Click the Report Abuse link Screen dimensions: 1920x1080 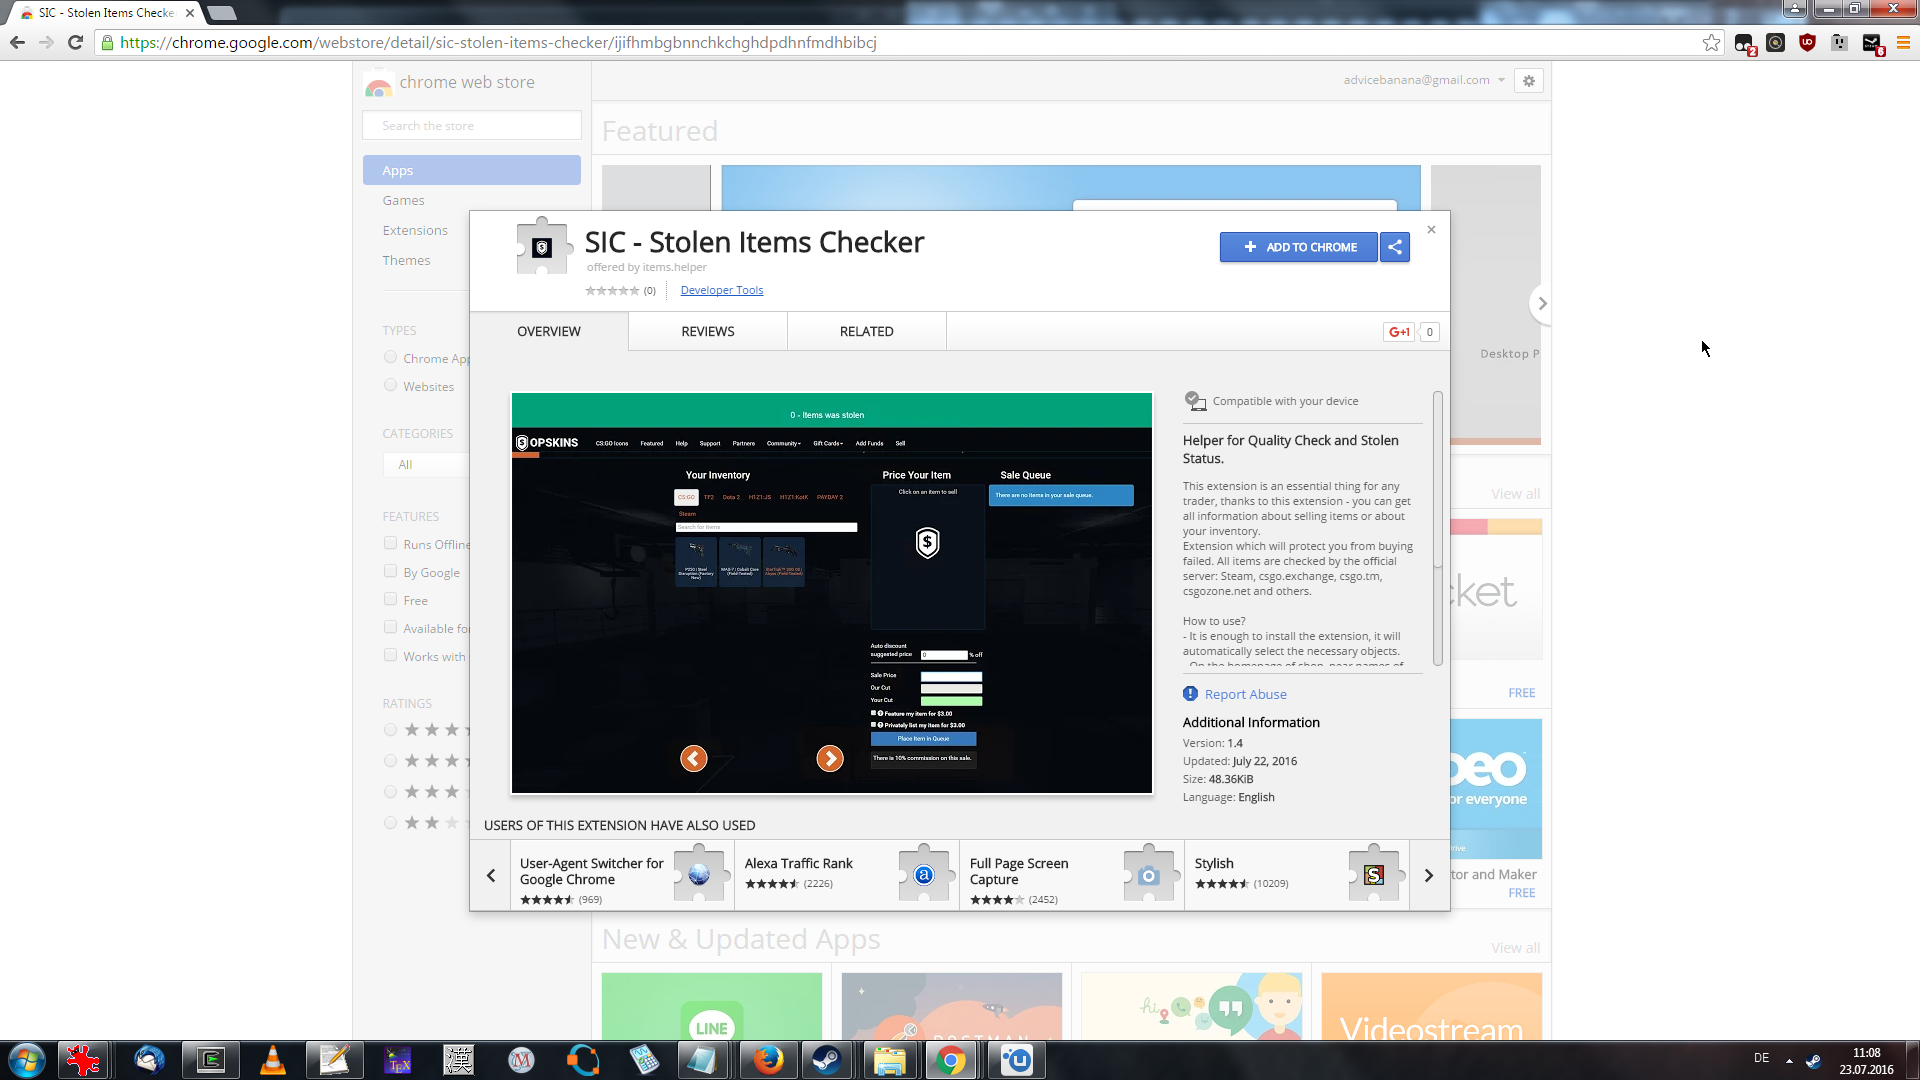pyautogui.click(x=1245, y=694)
